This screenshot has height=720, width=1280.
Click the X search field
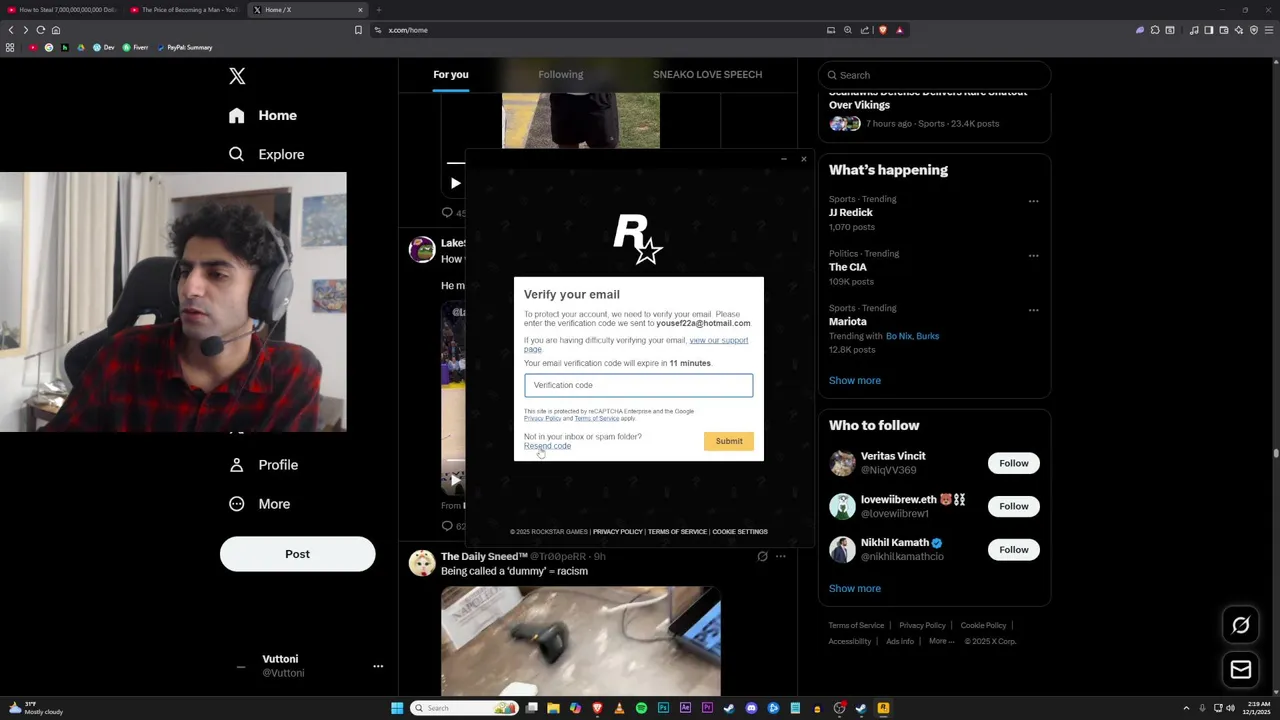934,75
